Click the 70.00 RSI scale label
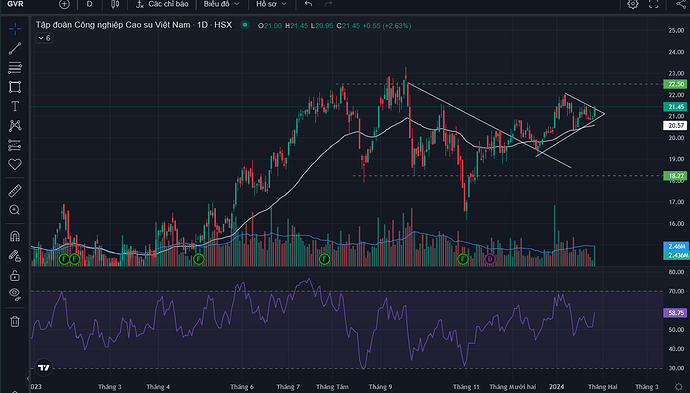Image resolution: width=690 pixels, height=393 pixels. (676, 291)
